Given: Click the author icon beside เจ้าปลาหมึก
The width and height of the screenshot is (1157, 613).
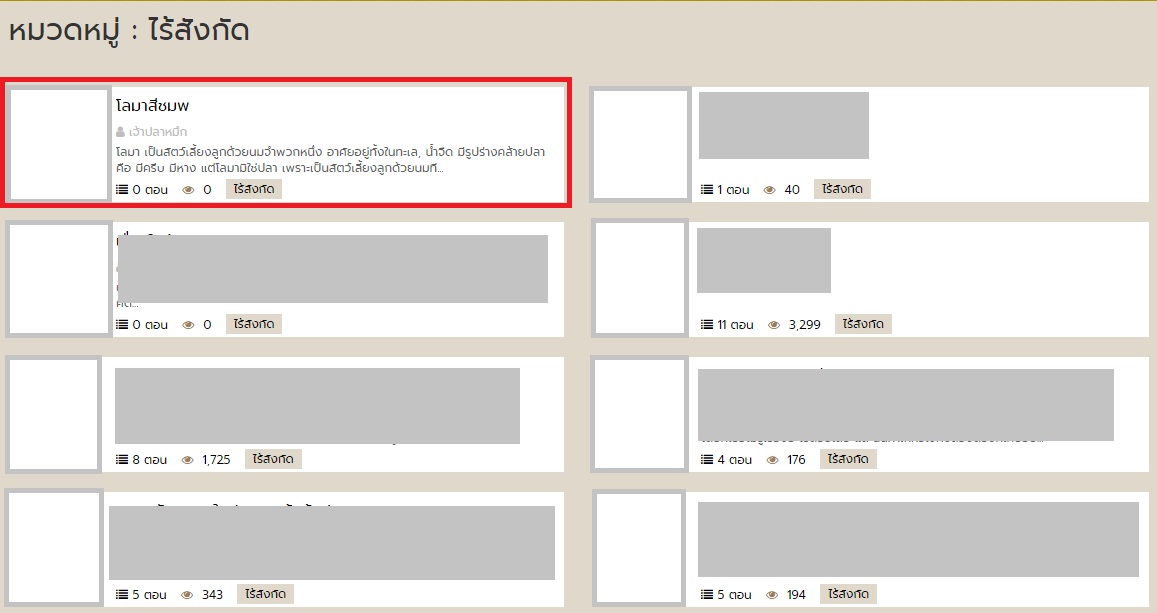Looking at the screenshot, I should (x=121, y=132).
